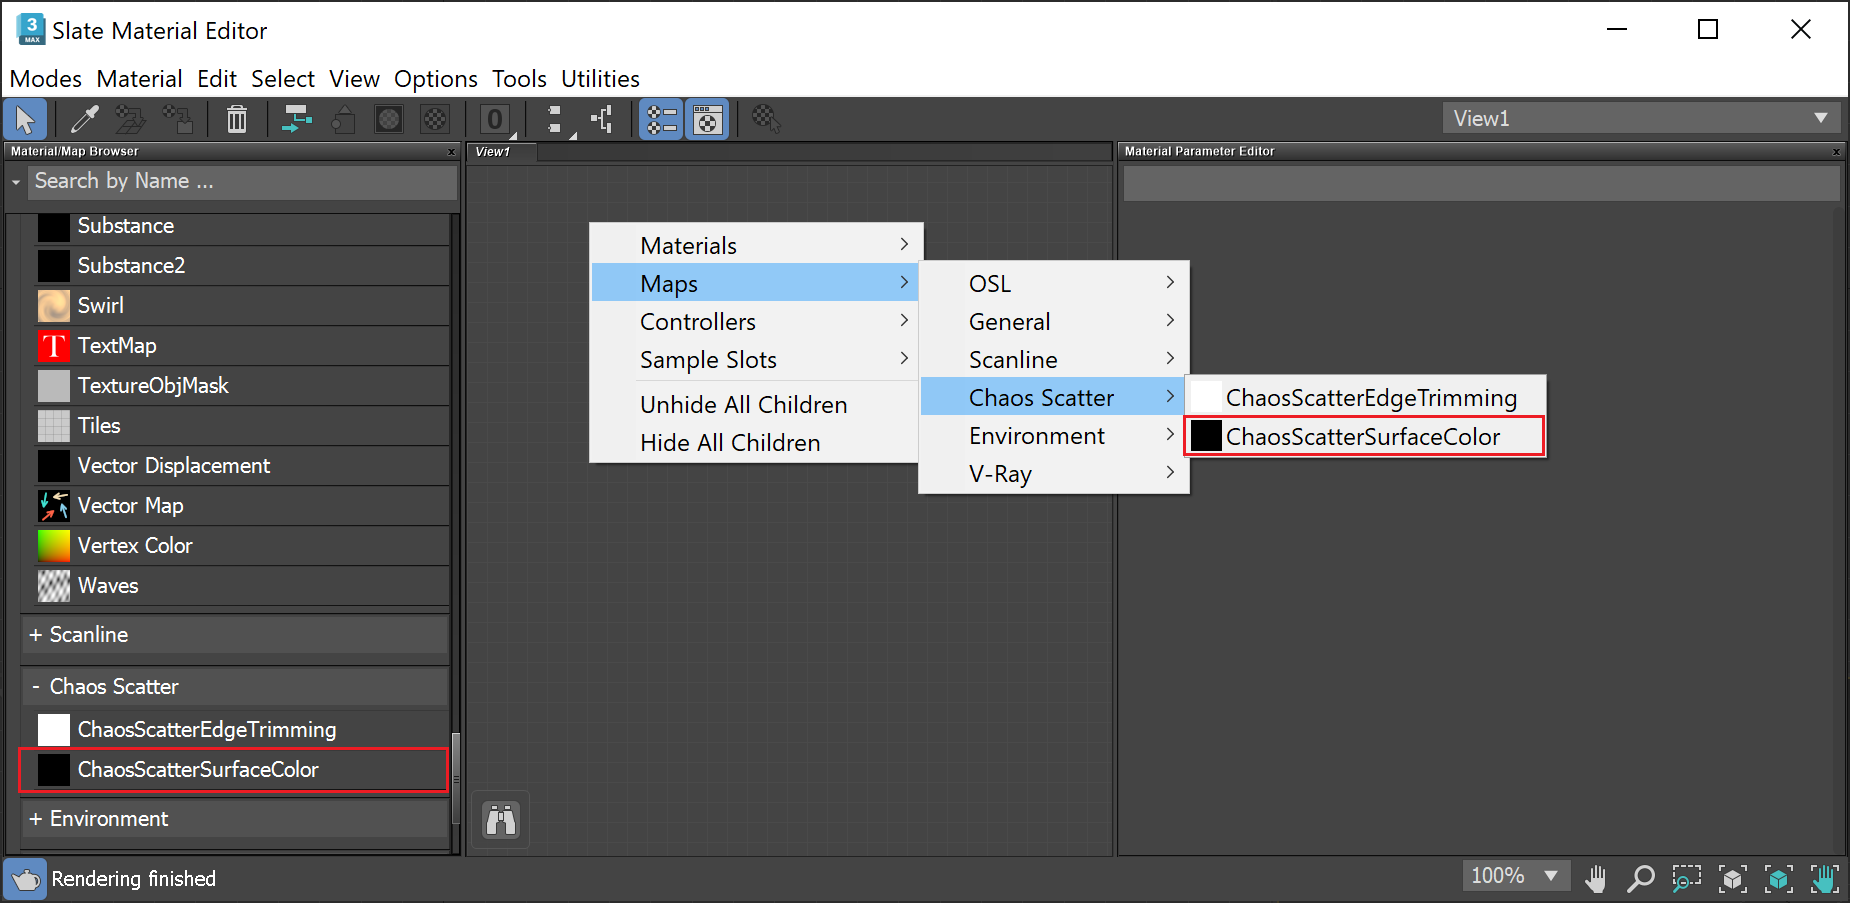Choose ChaosScatterSurfaceColor from the submenu
1850x903 pixels.
(x=1364, y=436)
